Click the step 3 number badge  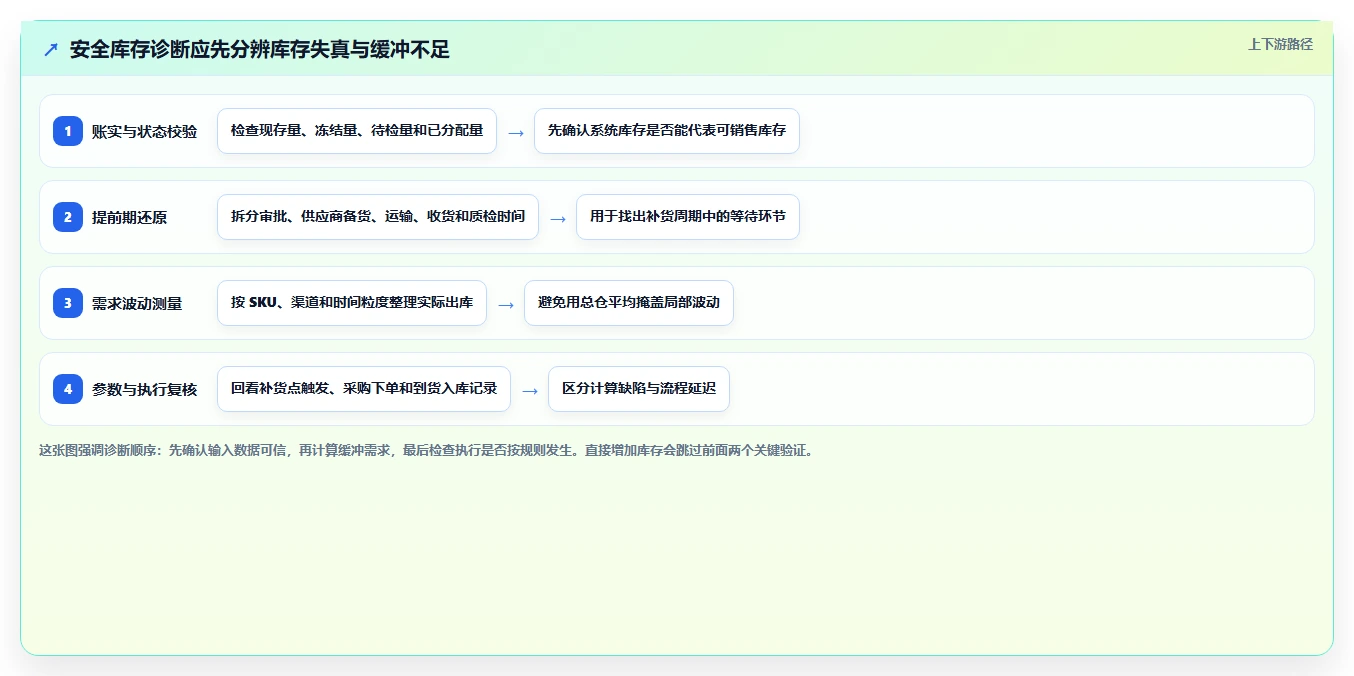[x=68, y=303]
